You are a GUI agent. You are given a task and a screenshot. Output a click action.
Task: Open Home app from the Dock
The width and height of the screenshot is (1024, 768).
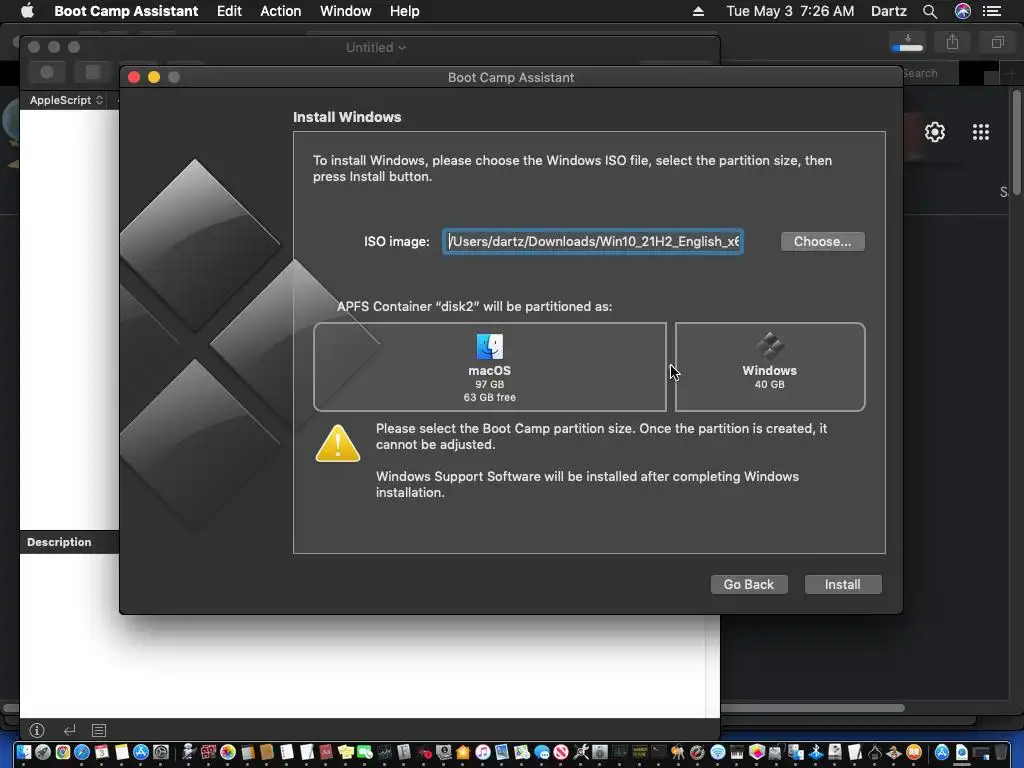[463, 752]
